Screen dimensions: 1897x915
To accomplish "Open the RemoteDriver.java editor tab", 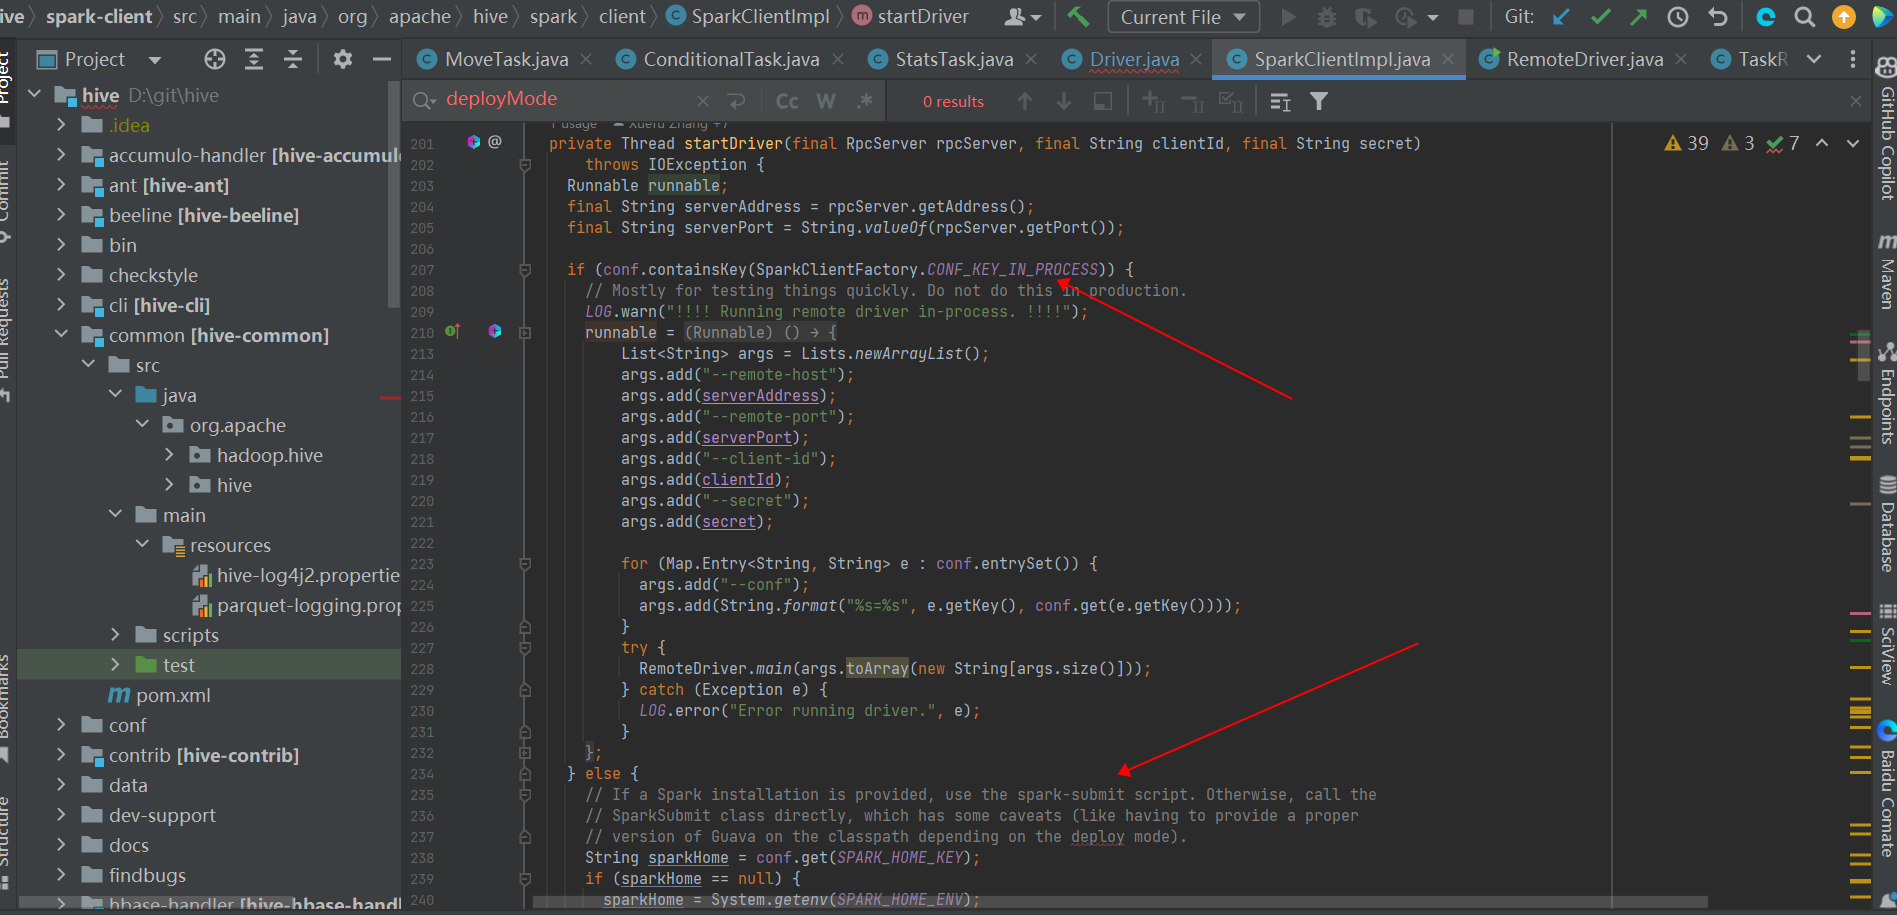I will [x=1585, y=59].
